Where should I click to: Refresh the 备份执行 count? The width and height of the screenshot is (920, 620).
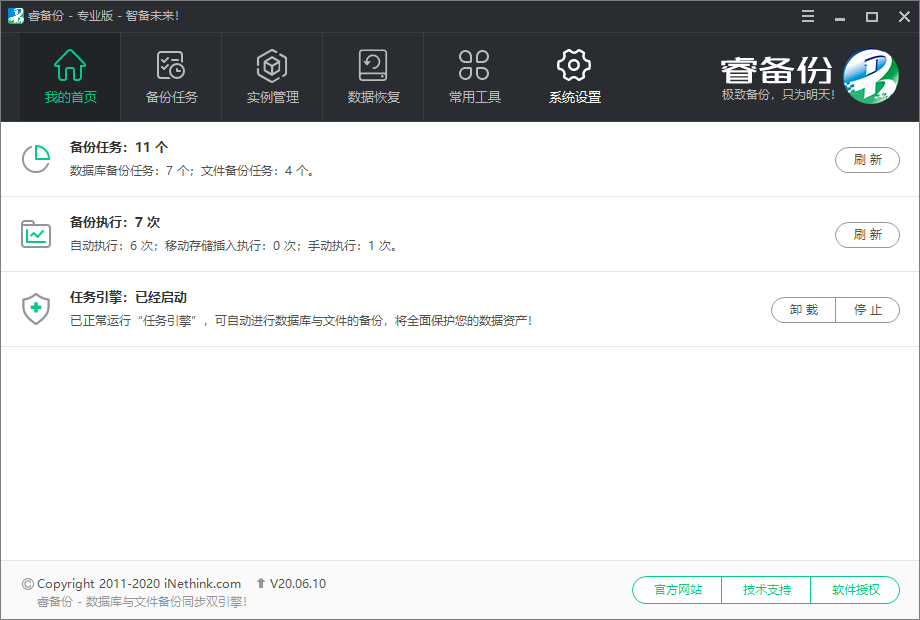(867, 235)
